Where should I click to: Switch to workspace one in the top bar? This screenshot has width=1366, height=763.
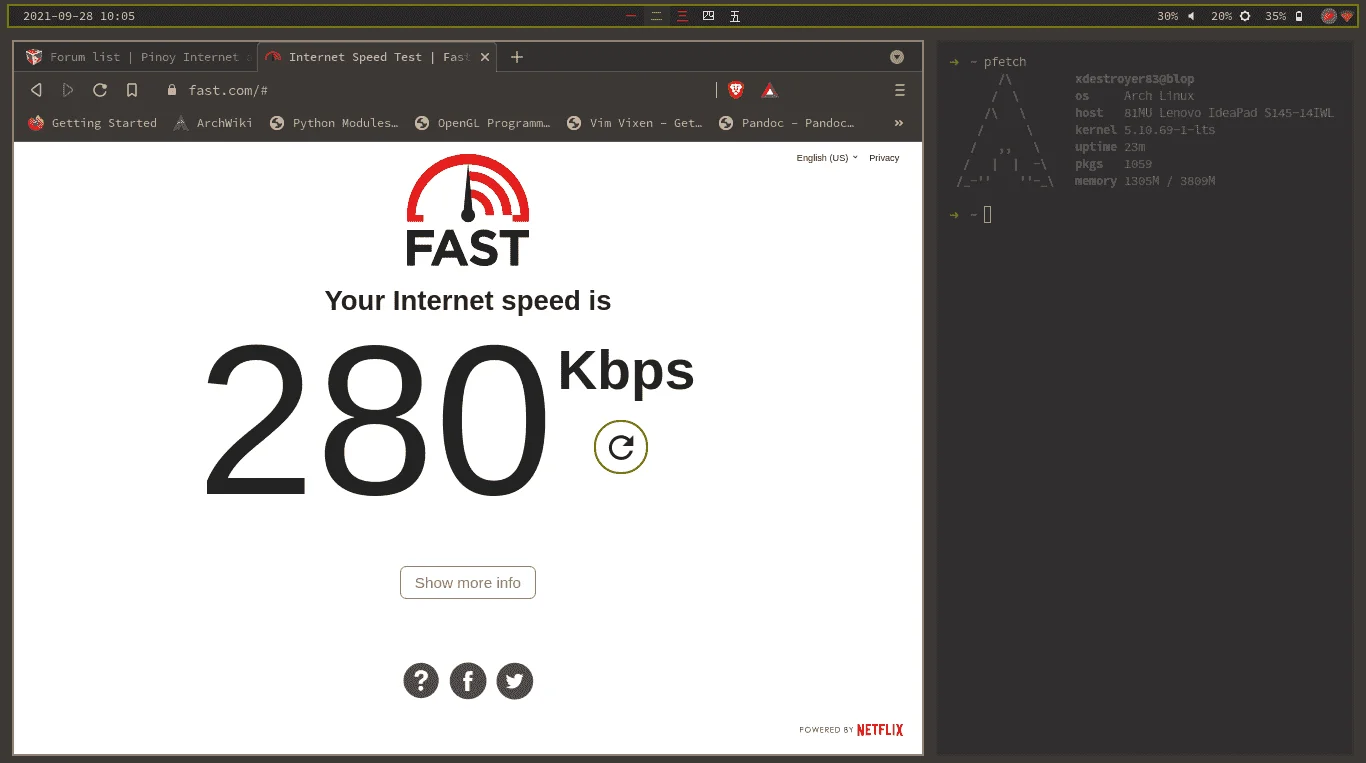631,16
